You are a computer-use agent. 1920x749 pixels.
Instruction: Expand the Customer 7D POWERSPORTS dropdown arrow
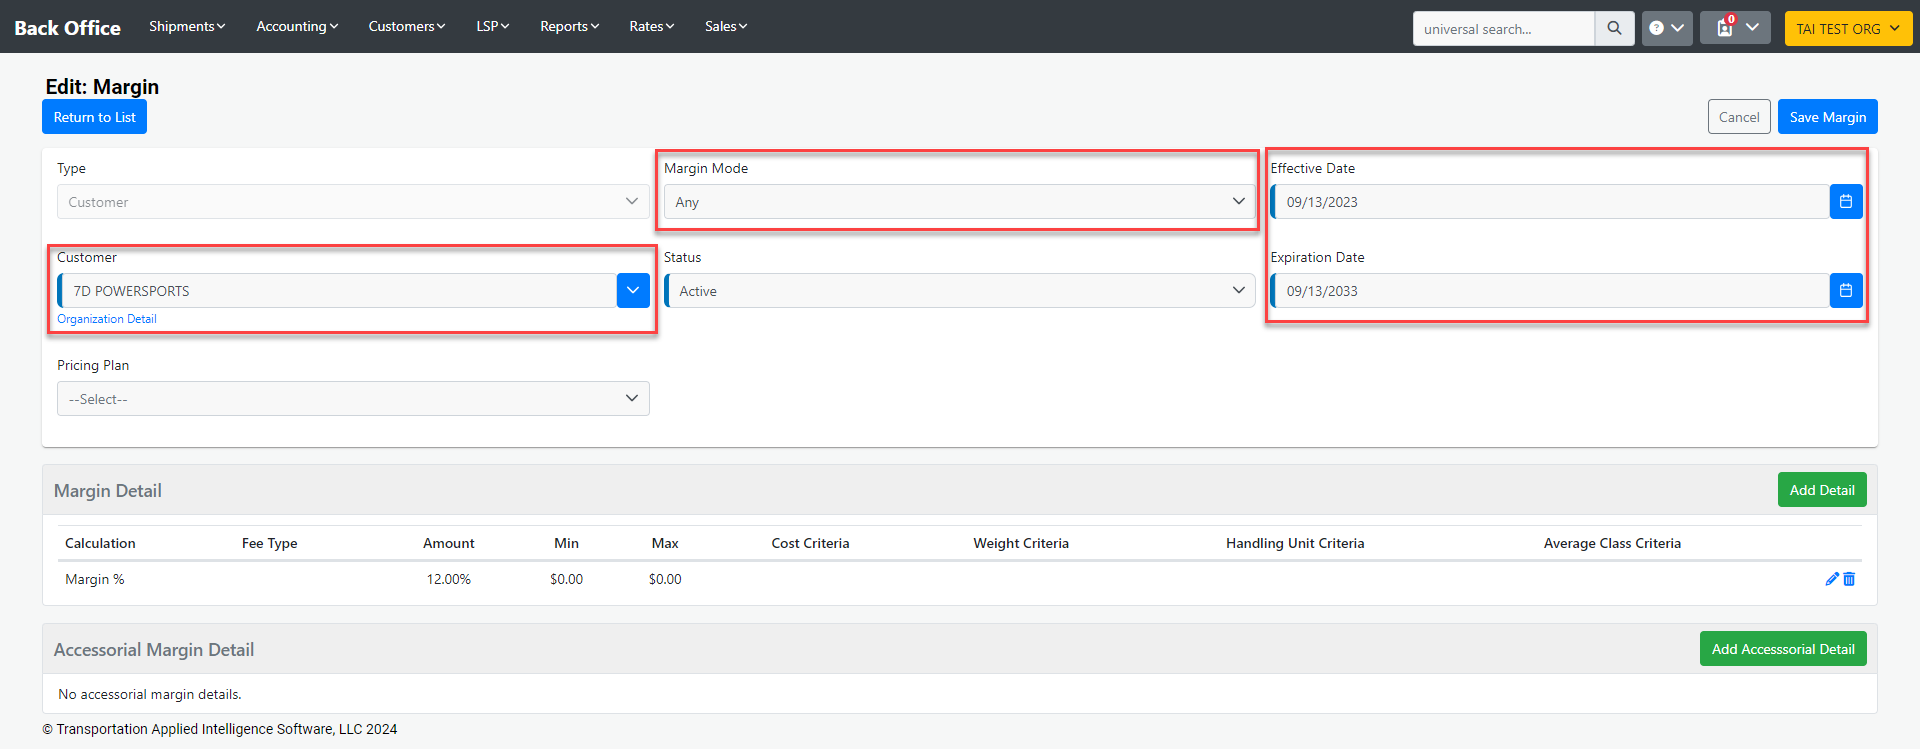(x=633, y=291)
